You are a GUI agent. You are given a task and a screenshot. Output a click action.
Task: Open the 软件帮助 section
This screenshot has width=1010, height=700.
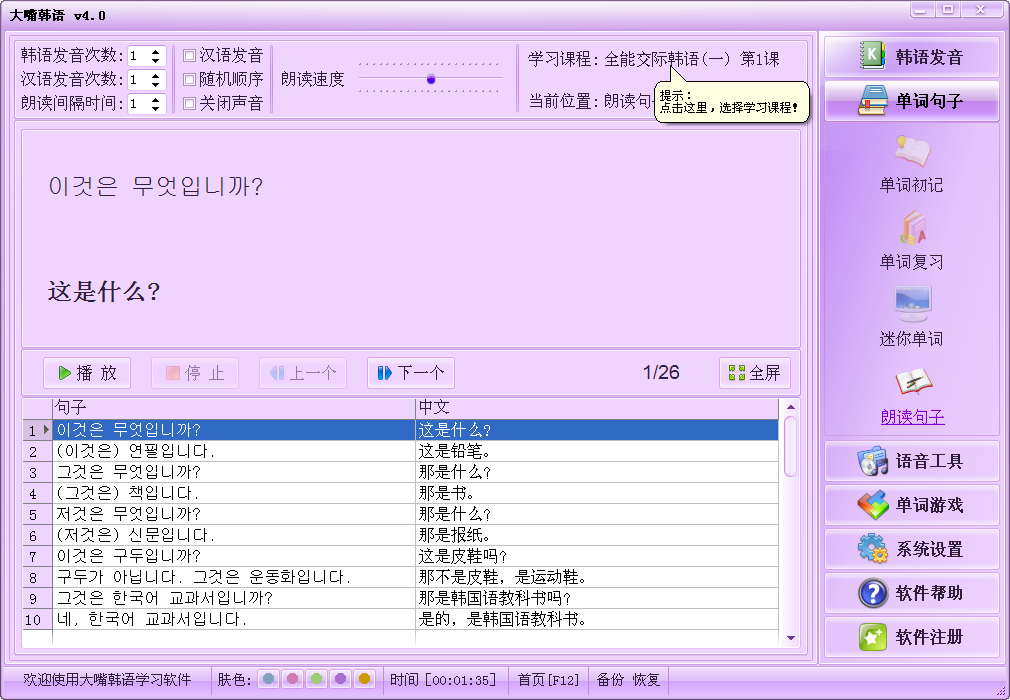[911, 592]
